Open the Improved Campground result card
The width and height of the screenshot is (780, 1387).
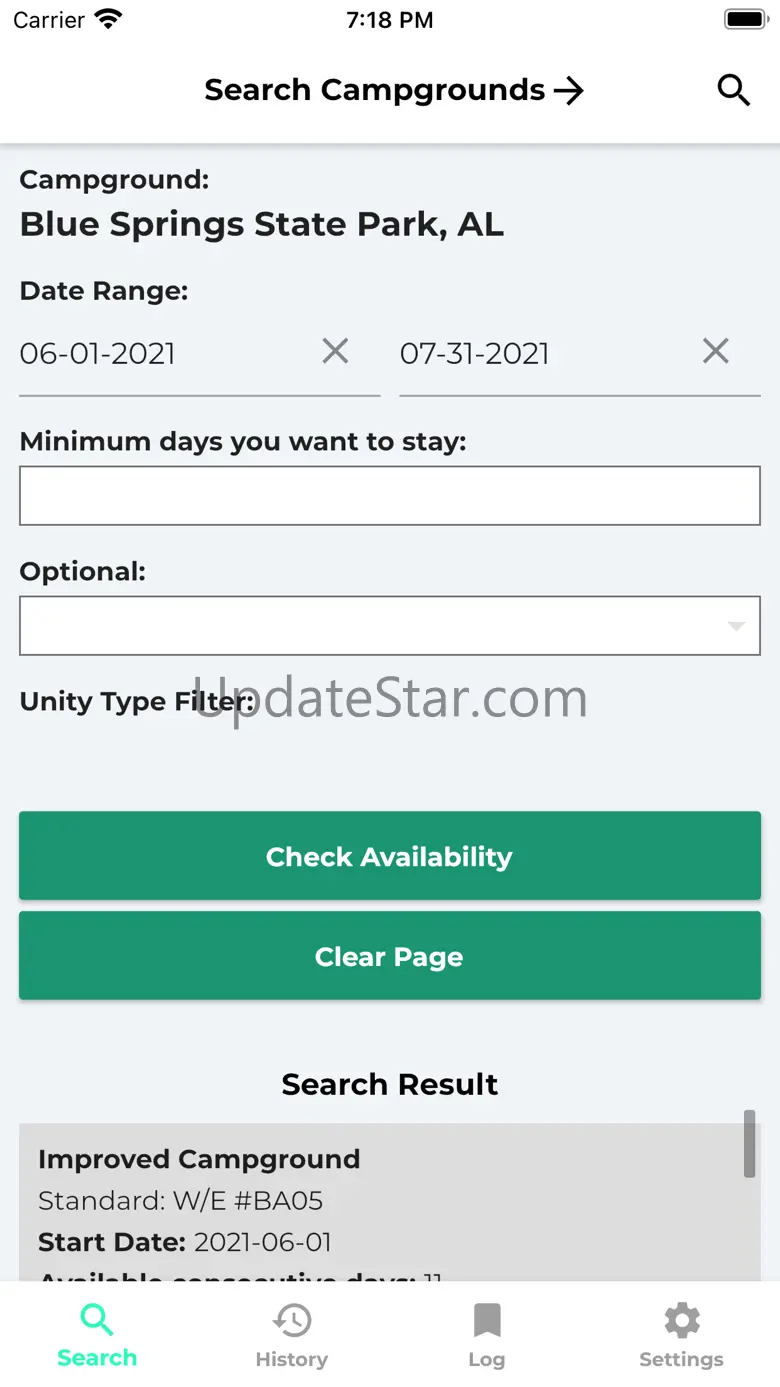click(390, 1202)
